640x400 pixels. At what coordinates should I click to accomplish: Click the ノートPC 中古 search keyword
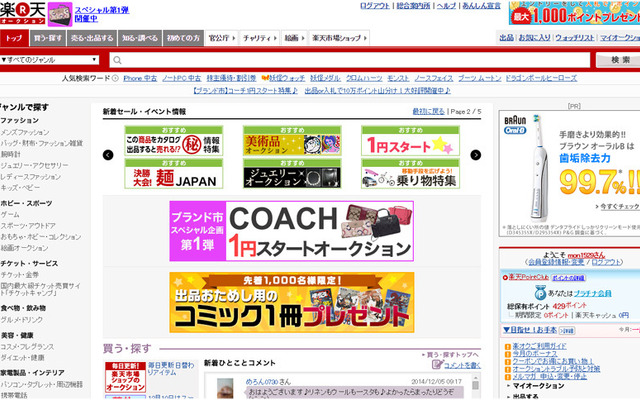click(182, 78)
